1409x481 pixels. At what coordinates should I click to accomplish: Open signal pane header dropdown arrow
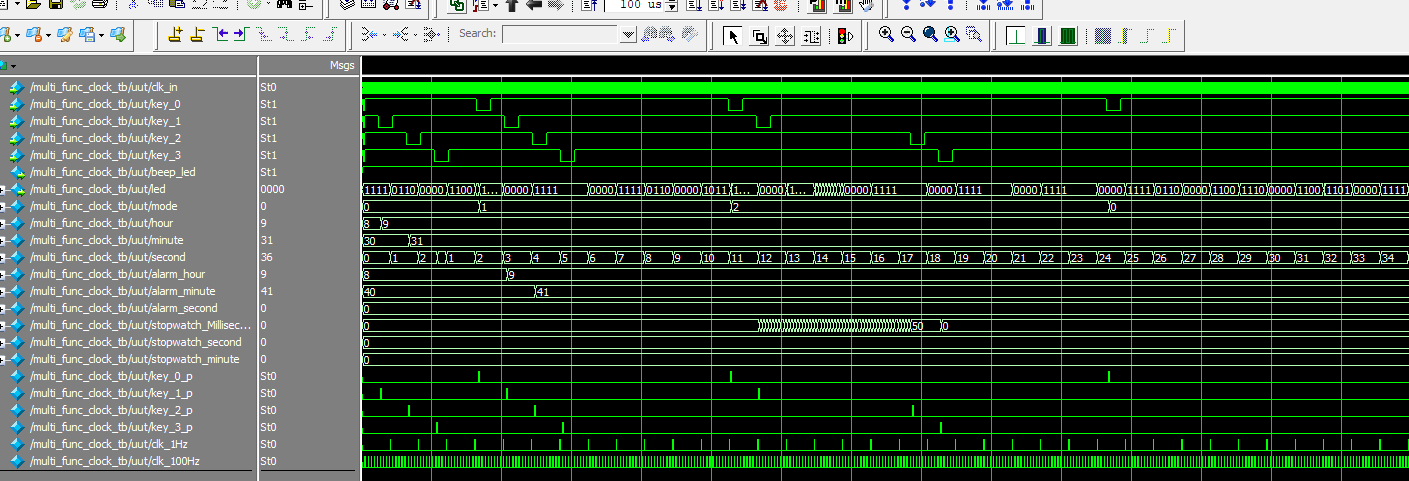click(13, 65)
